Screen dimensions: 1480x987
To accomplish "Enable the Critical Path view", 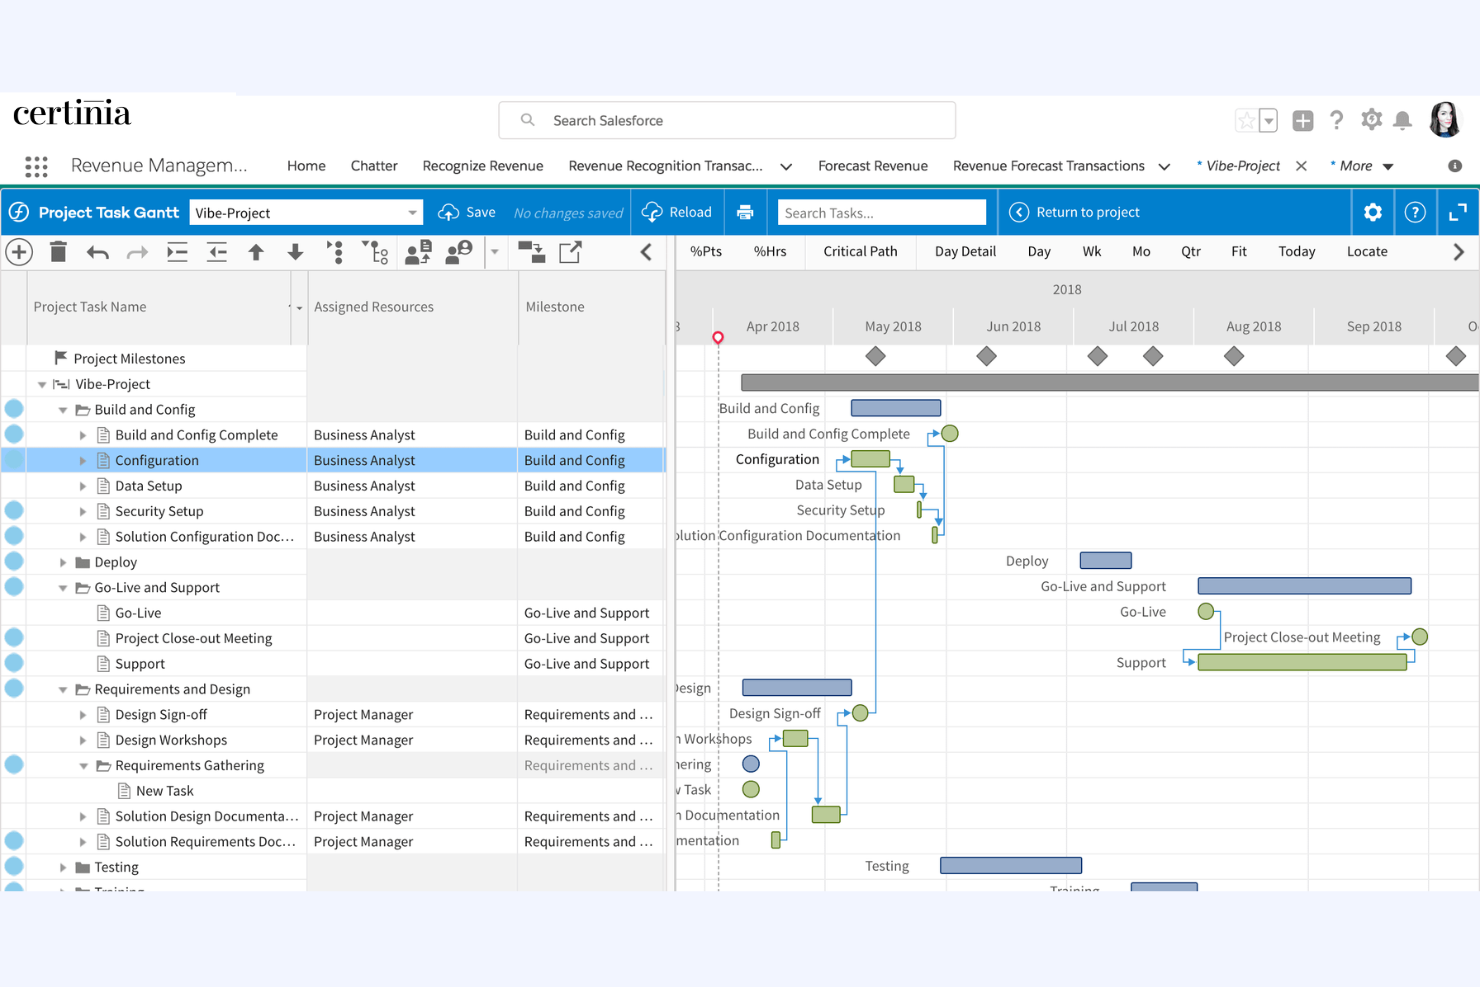I will click(860, 251).
